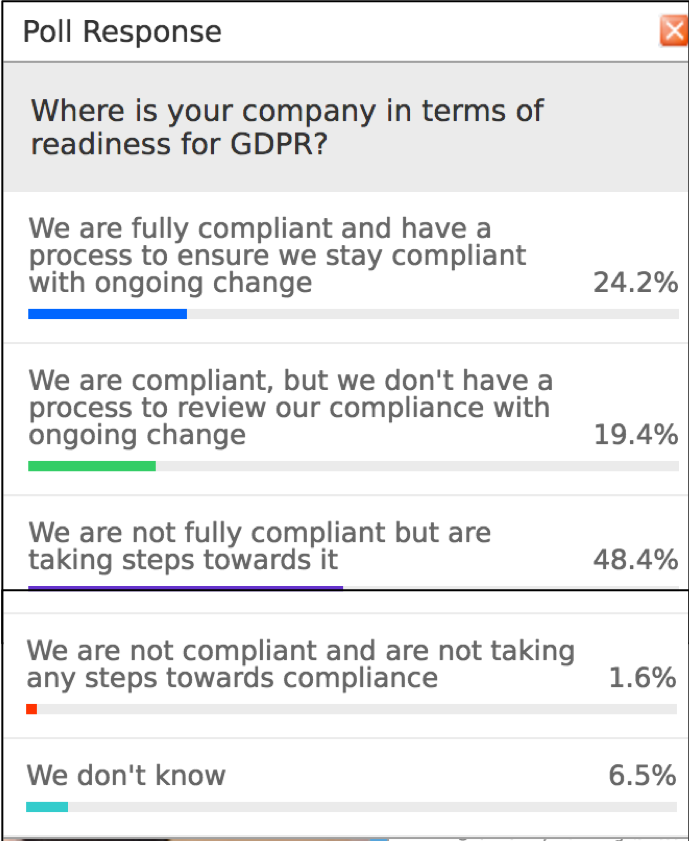689x841 pixels.
Task: Click the not compliant, no steps option
Action: pos(300,664)
